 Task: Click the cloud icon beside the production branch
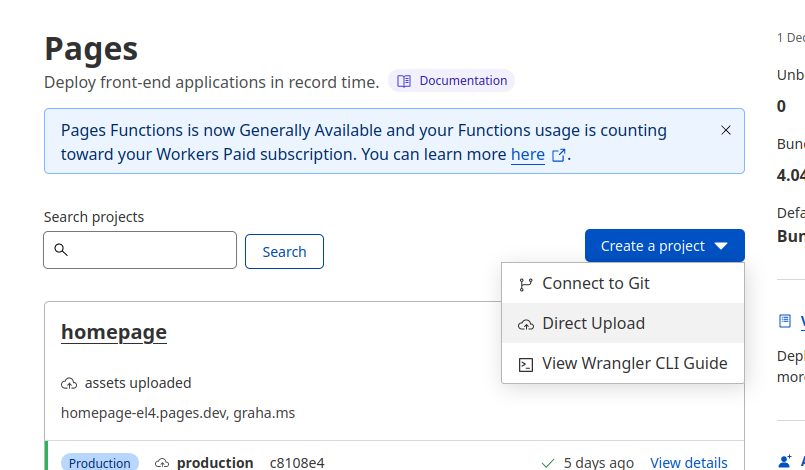(x=162, y=463)
